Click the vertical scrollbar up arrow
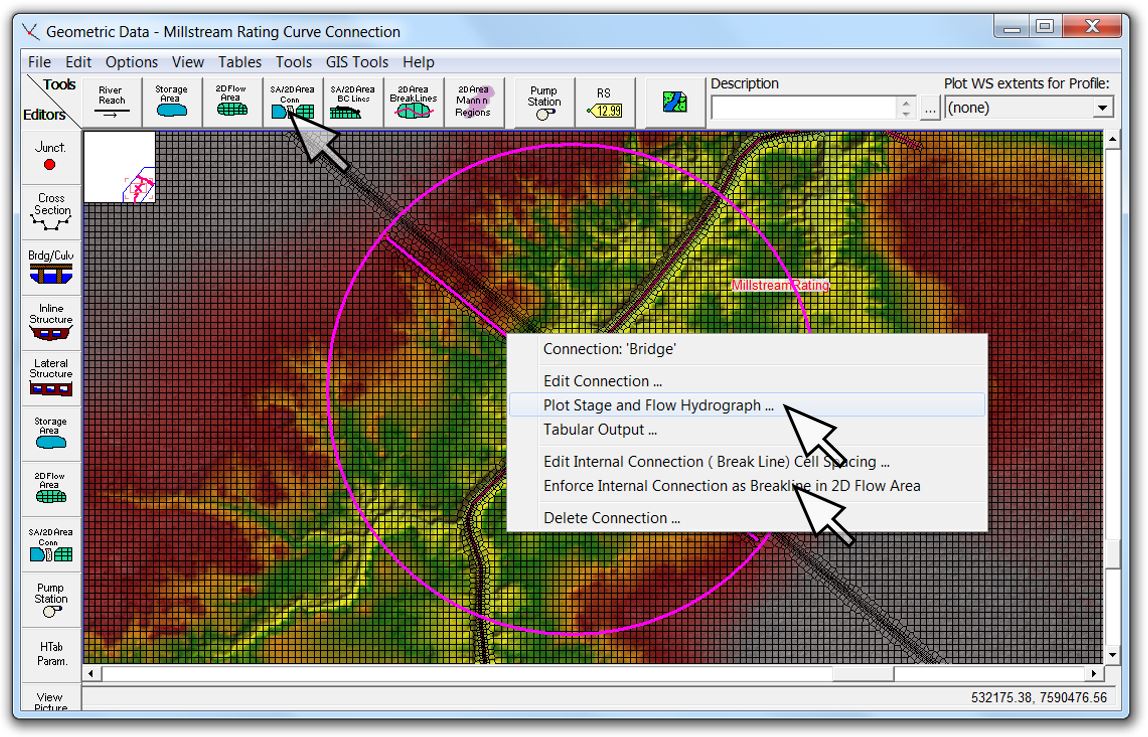1148x737 pixels. [x=1112, y=140]
